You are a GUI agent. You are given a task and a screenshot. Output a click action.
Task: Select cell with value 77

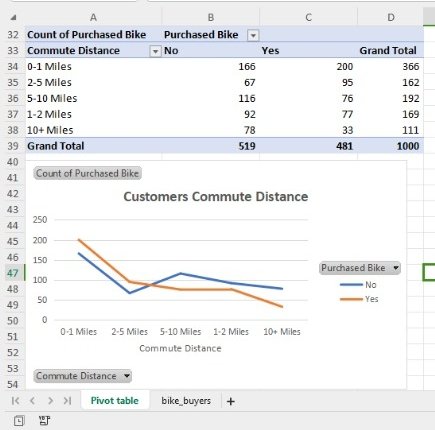point(308,114)
